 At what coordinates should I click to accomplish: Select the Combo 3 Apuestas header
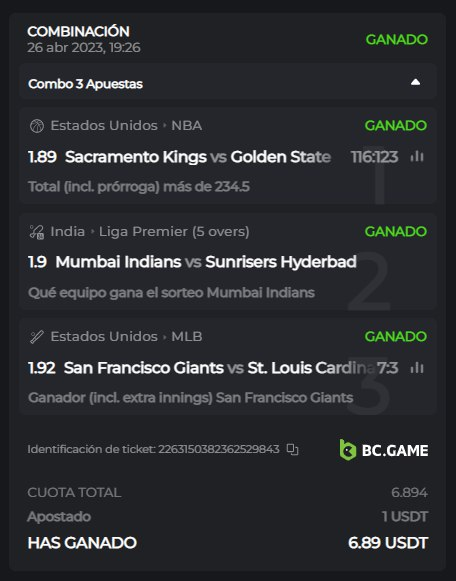pos(228,82)
